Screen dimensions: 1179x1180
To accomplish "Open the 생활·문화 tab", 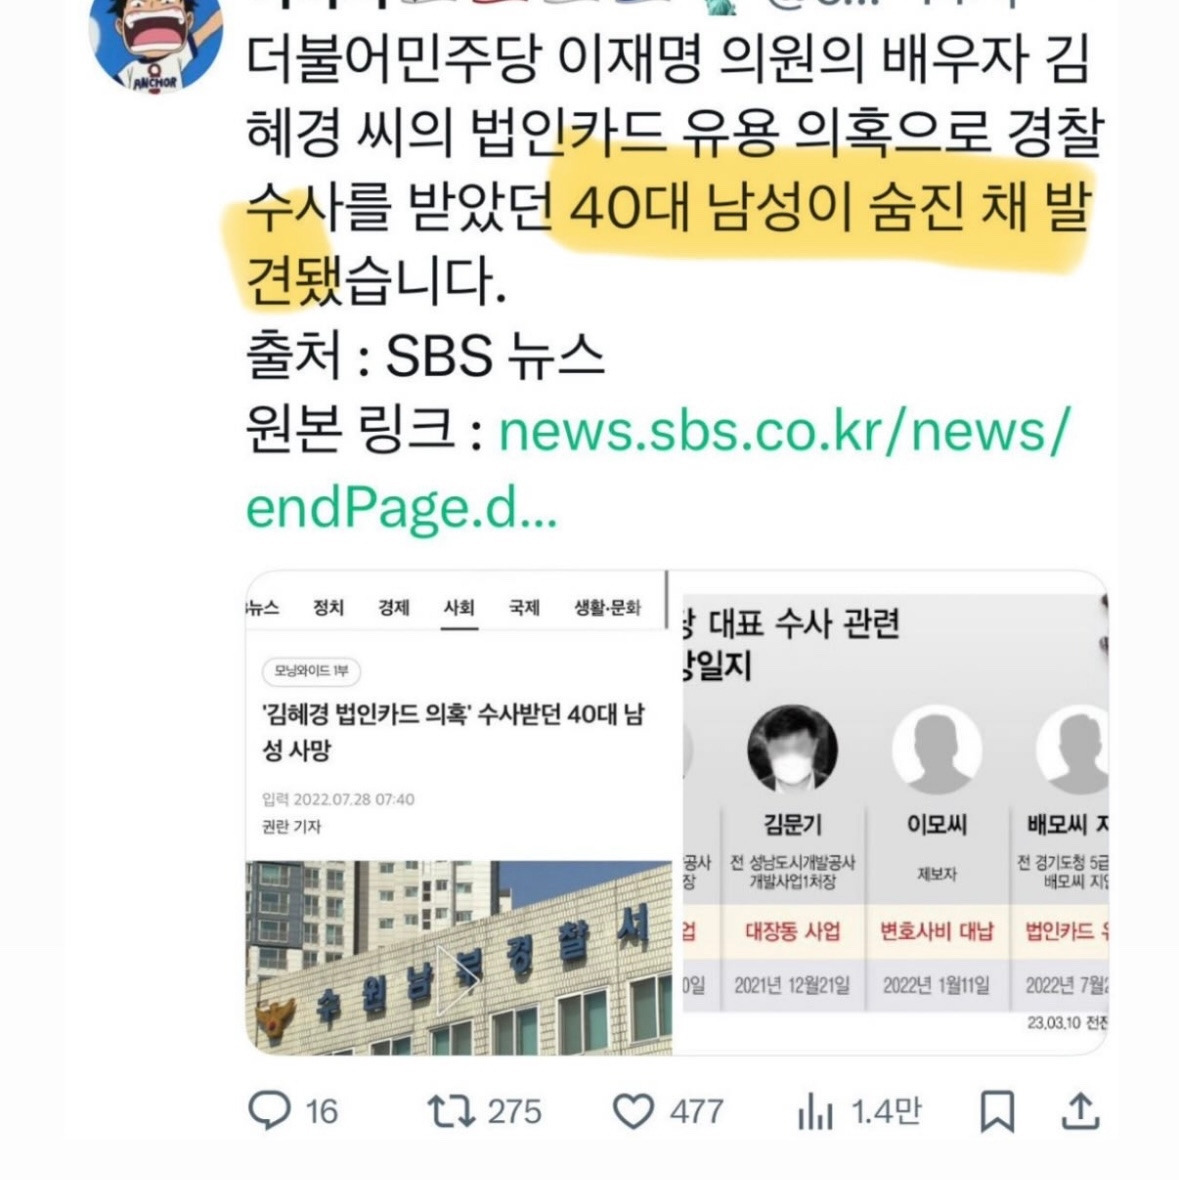I will point(607,607).
